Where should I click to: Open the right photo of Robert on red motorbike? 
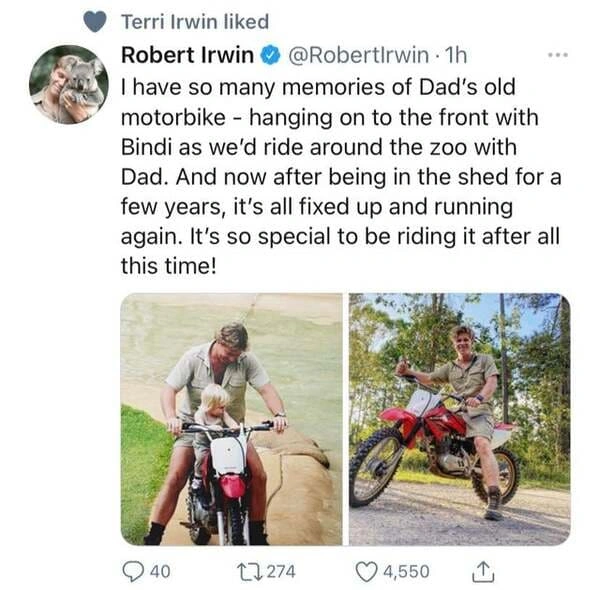click(459, 419)
